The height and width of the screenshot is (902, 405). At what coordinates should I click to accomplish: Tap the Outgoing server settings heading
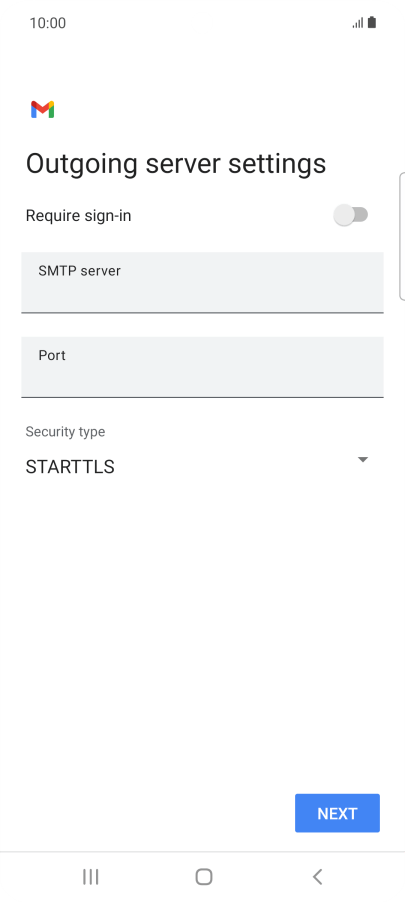pyautogui.click(x=176, y=163)
